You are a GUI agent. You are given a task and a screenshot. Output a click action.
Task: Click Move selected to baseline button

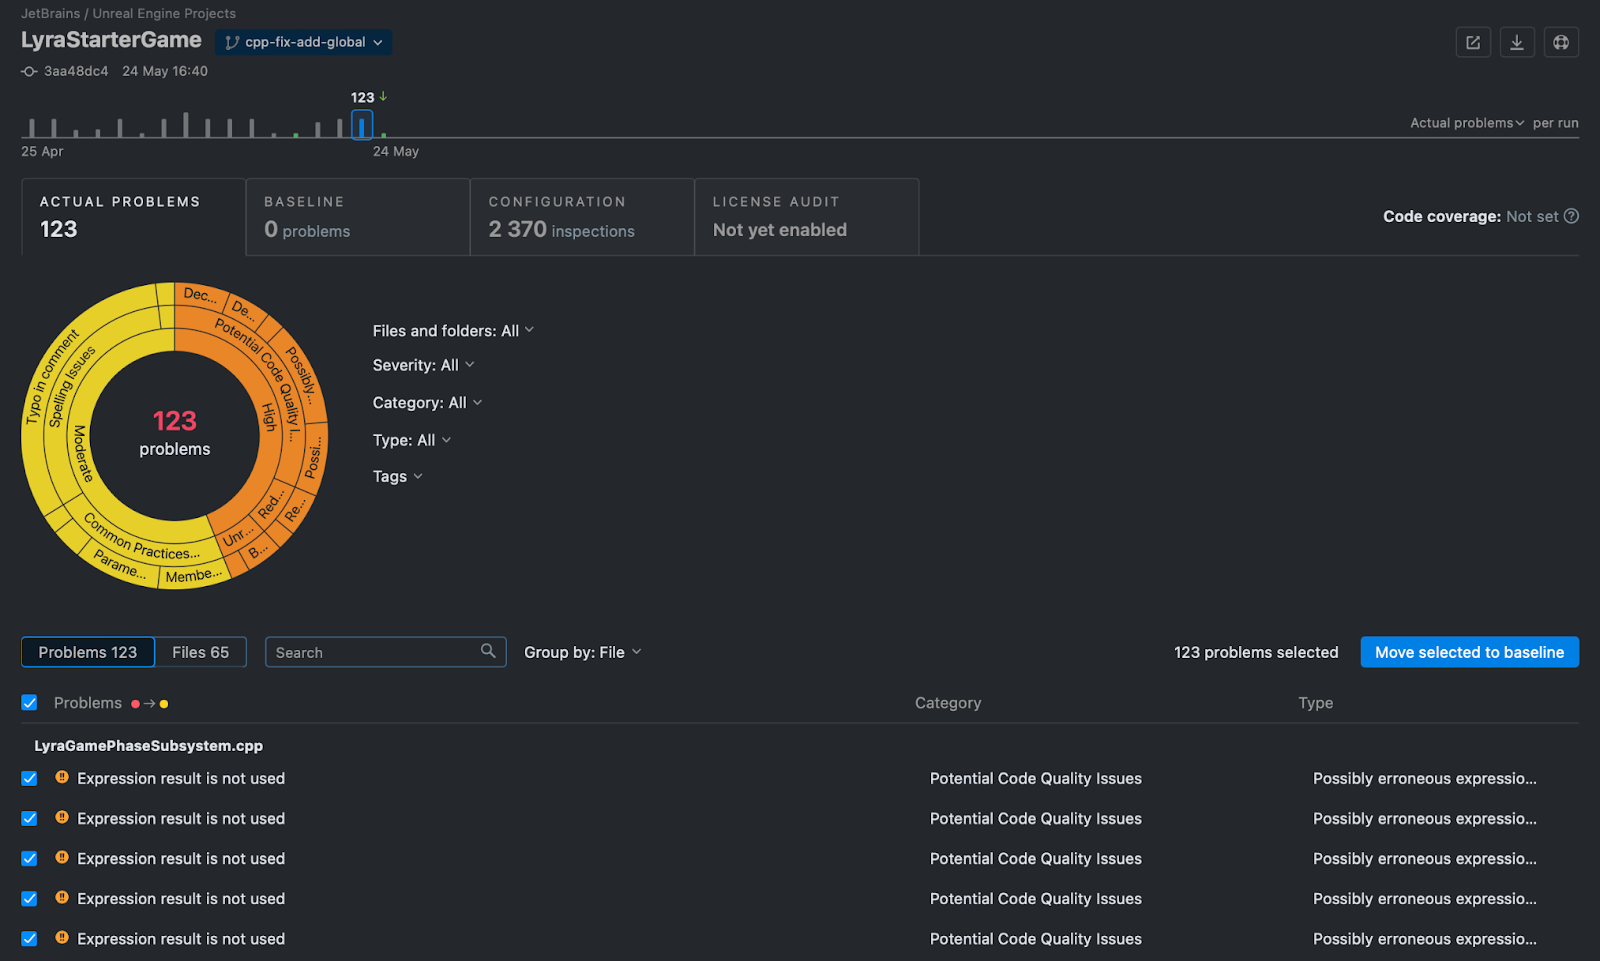pos(1469,652)
